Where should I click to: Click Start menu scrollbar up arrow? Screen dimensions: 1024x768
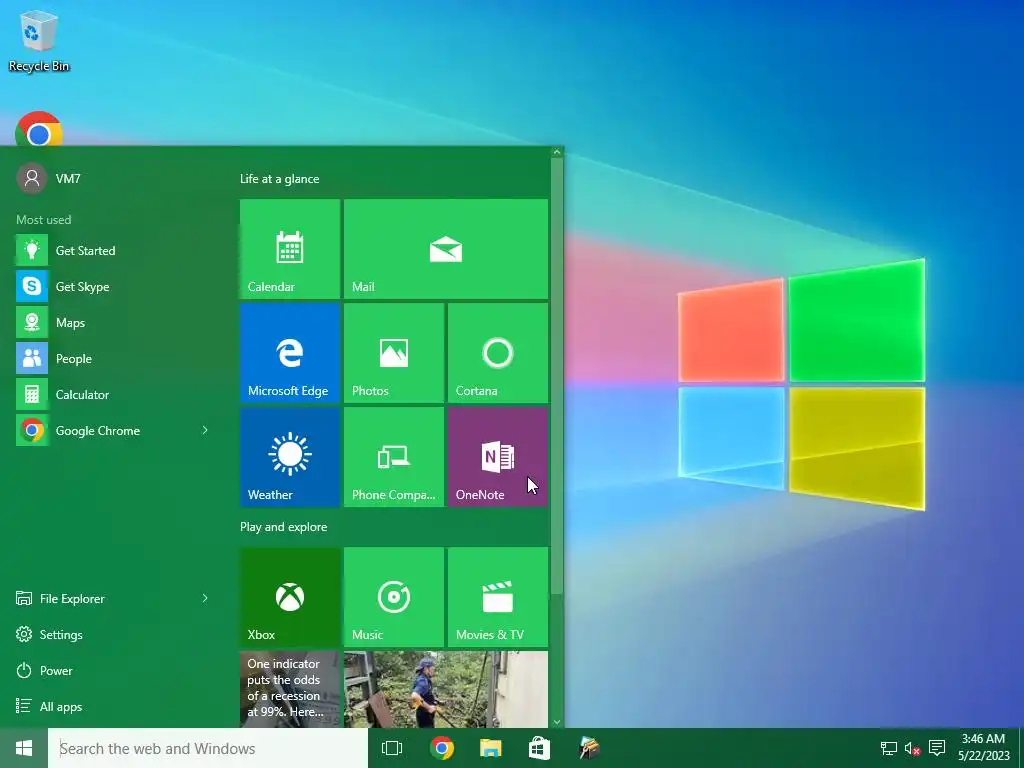[556, 152]
